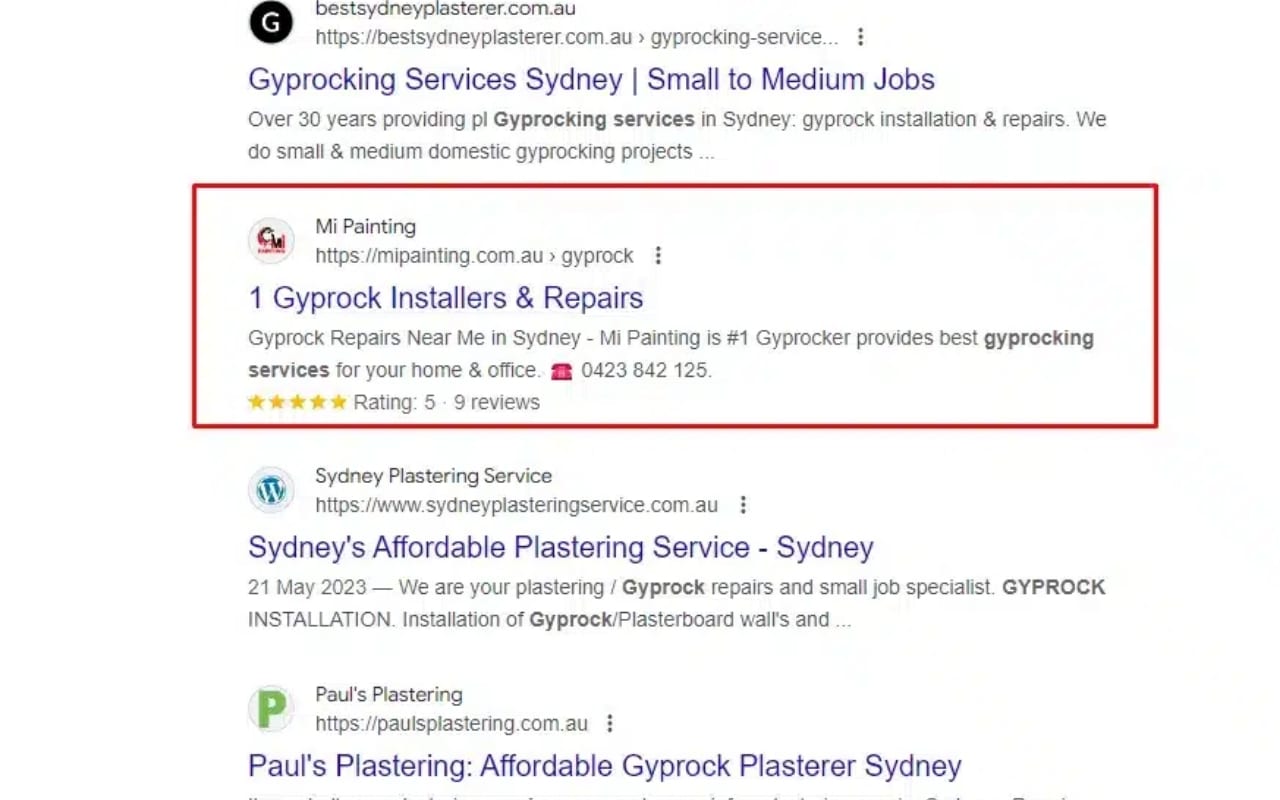Screen dimensions: 1280x800
Task: Click the "Paul's Plastering" site name
Action: coord(388,694)
